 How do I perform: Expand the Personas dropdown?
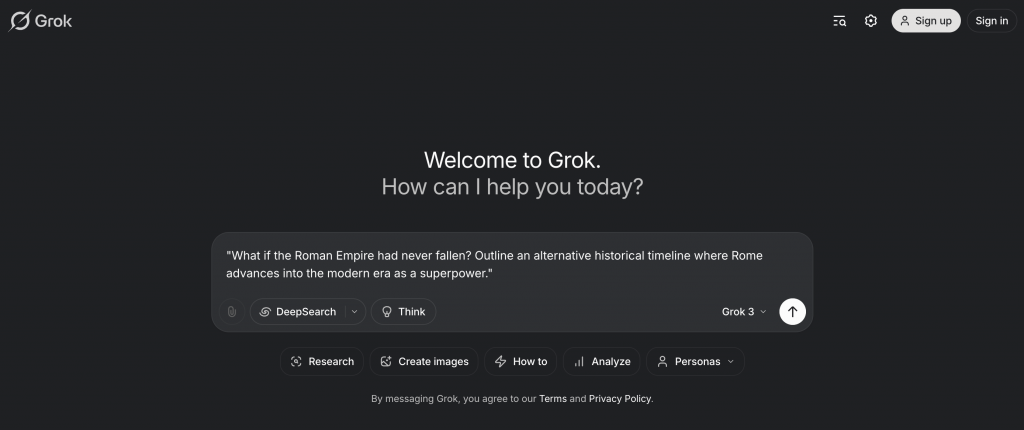click(x=695, y=361)
